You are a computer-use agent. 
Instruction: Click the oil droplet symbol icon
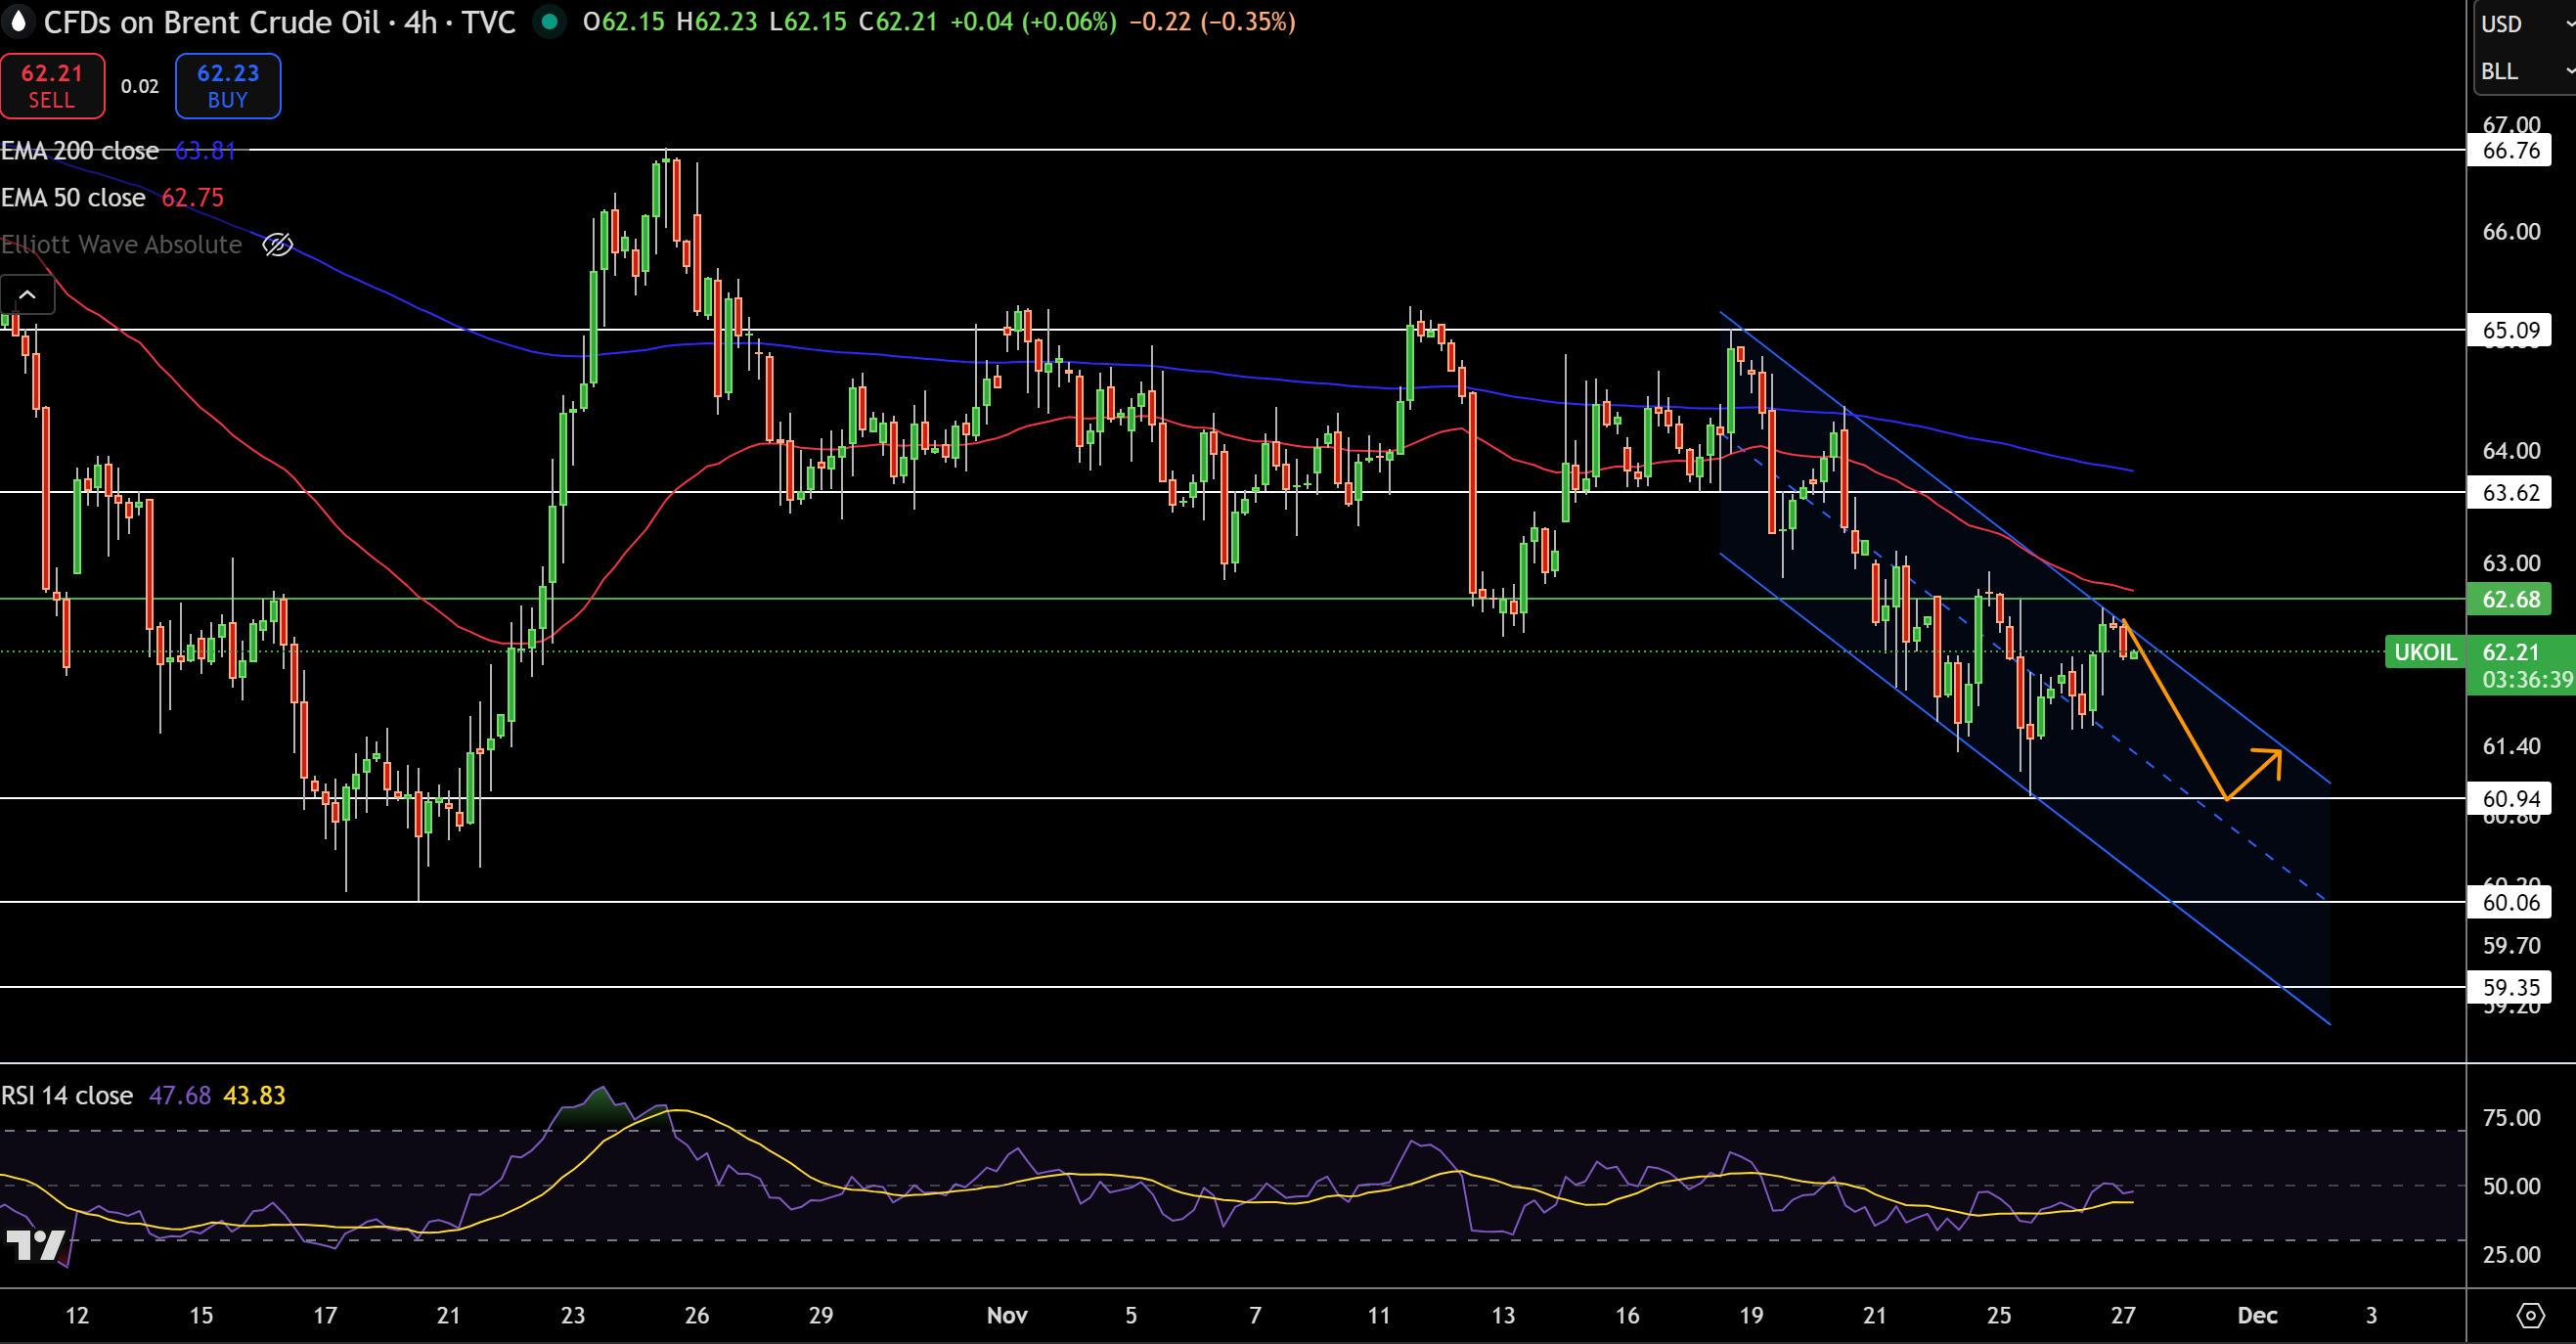pos(18,22)
